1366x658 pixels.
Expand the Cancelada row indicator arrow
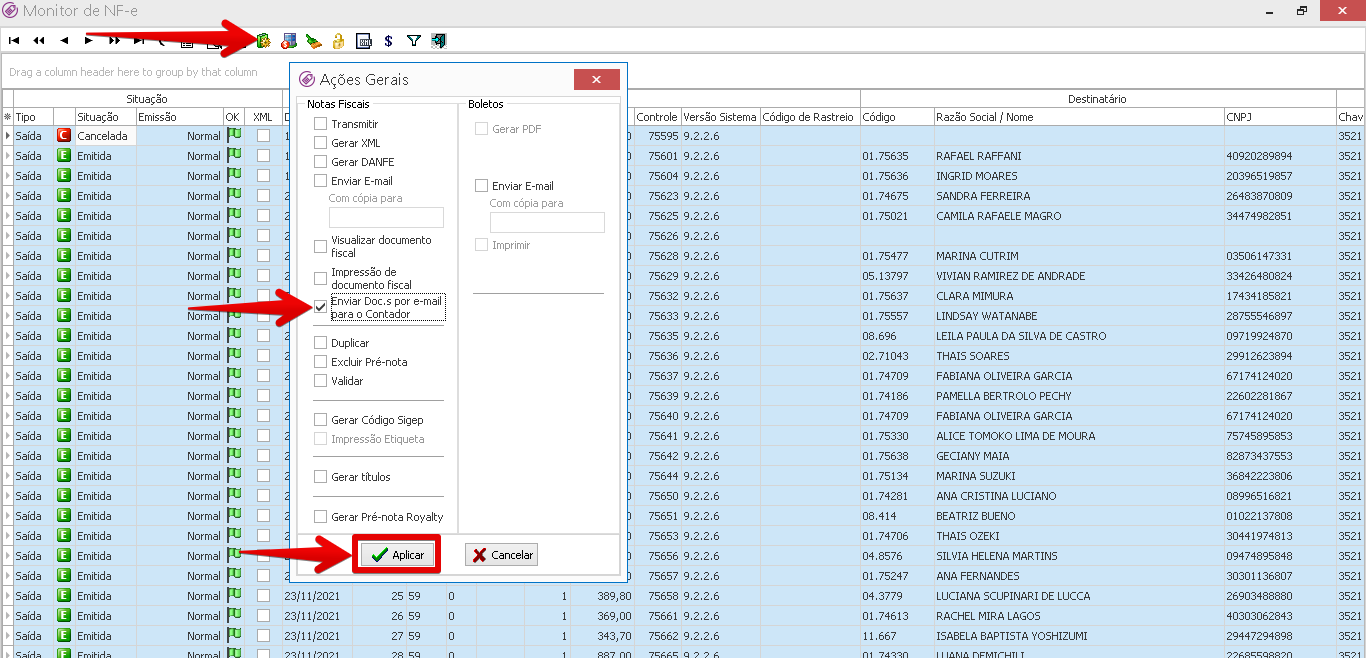8,136
